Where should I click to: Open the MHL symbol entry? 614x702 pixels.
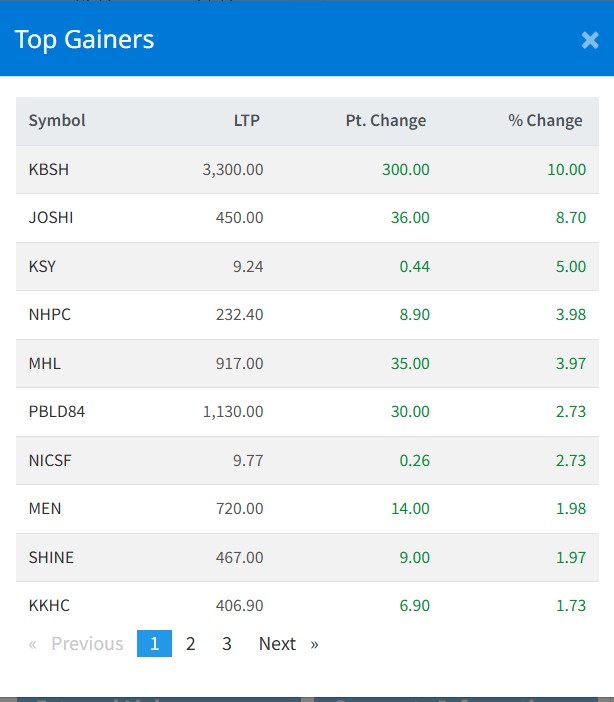tap(45, 363)
